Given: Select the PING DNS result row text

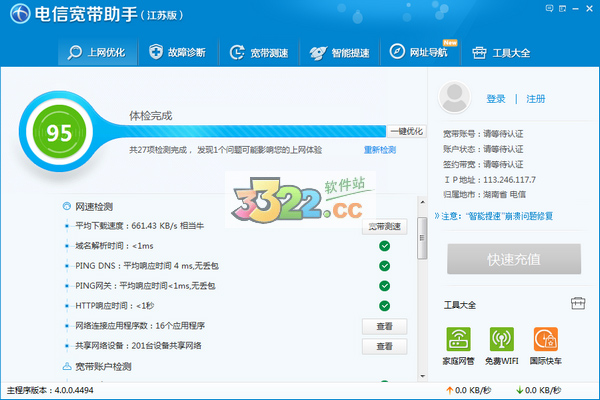Looking at the screenshot, I should (147, 266).
